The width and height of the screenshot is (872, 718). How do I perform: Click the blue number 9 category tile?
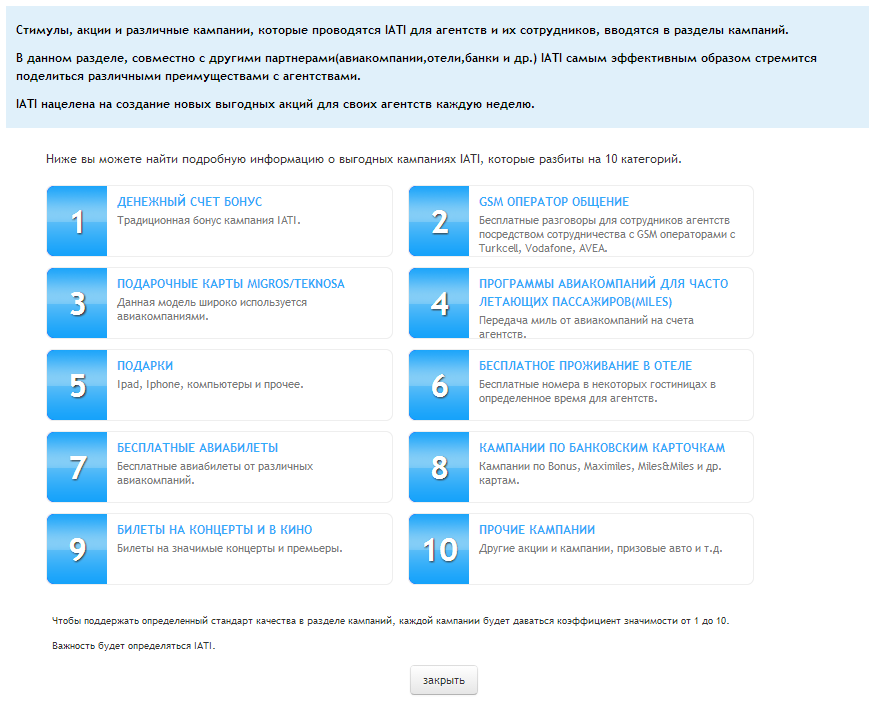[77, 549]
